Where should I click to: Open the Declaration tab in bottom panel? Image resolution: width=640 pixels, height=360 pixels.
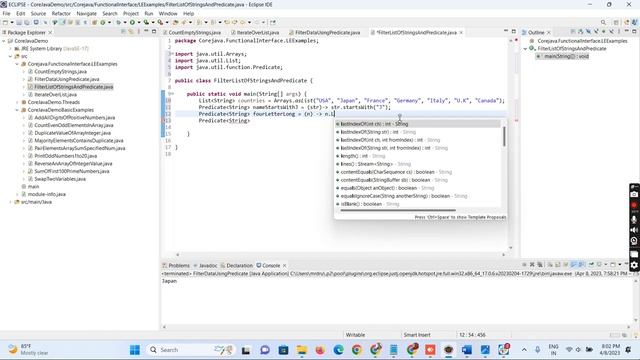tap(237, 265)
